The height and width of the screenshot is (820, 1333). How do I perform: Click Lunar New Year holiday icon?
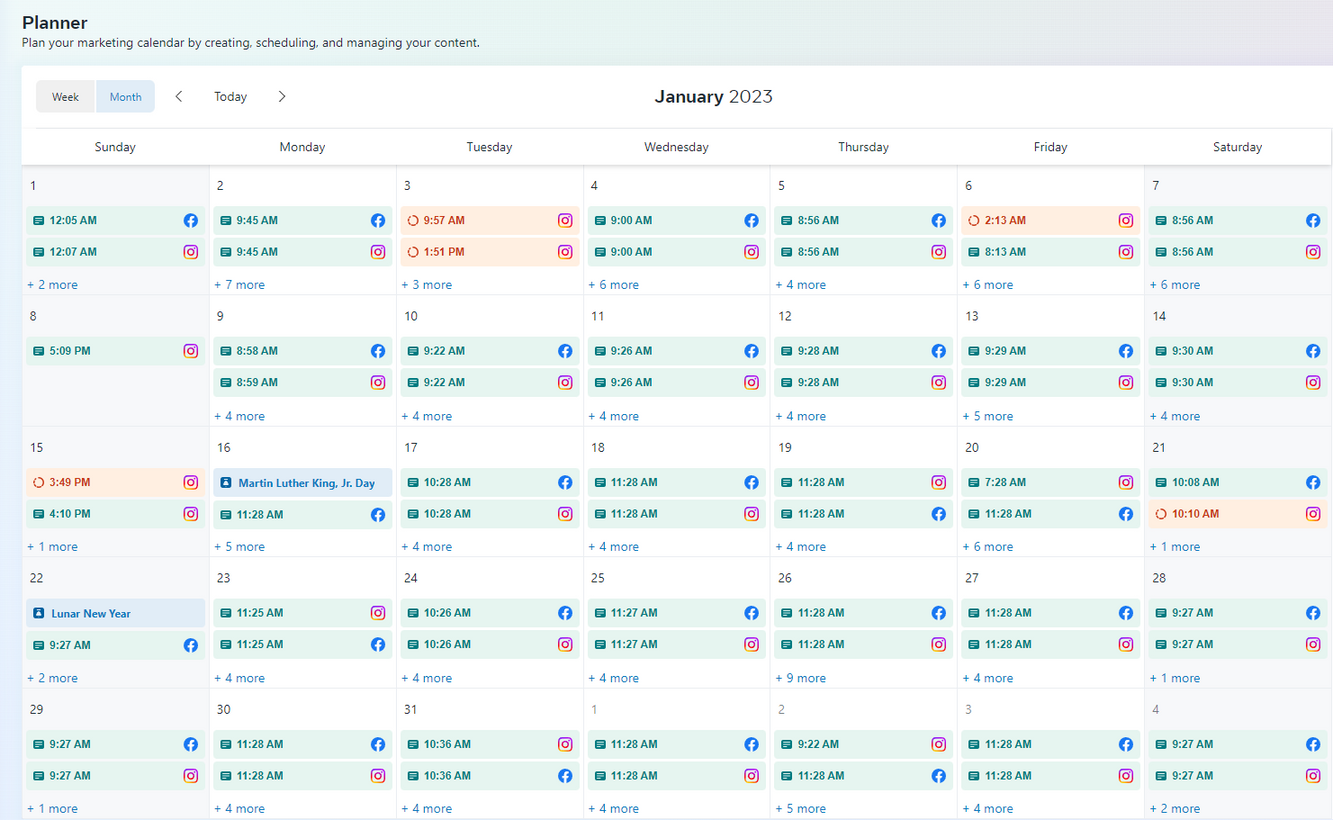39,614
